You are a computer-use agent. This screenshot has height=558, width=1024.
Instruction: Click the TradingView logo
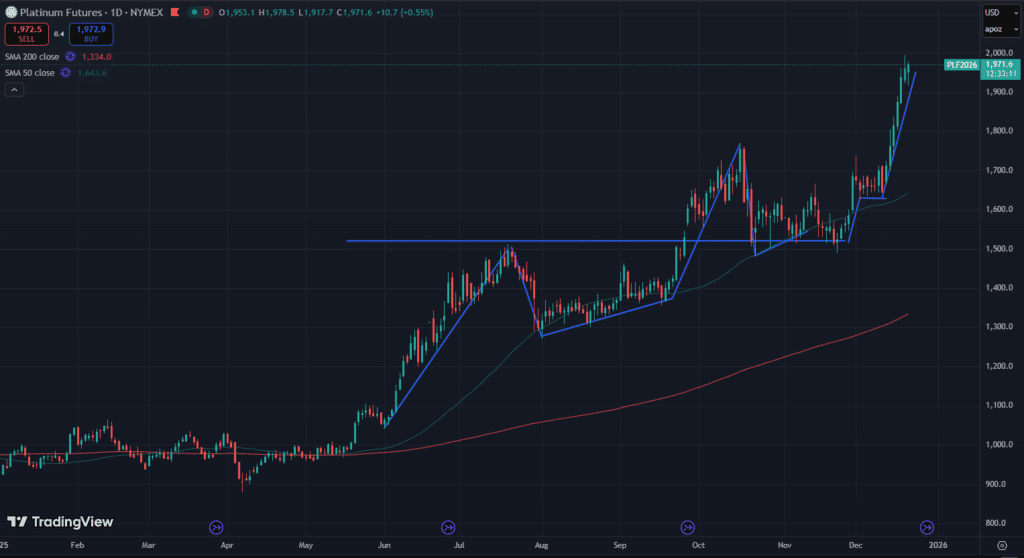(x=60, y=521)
